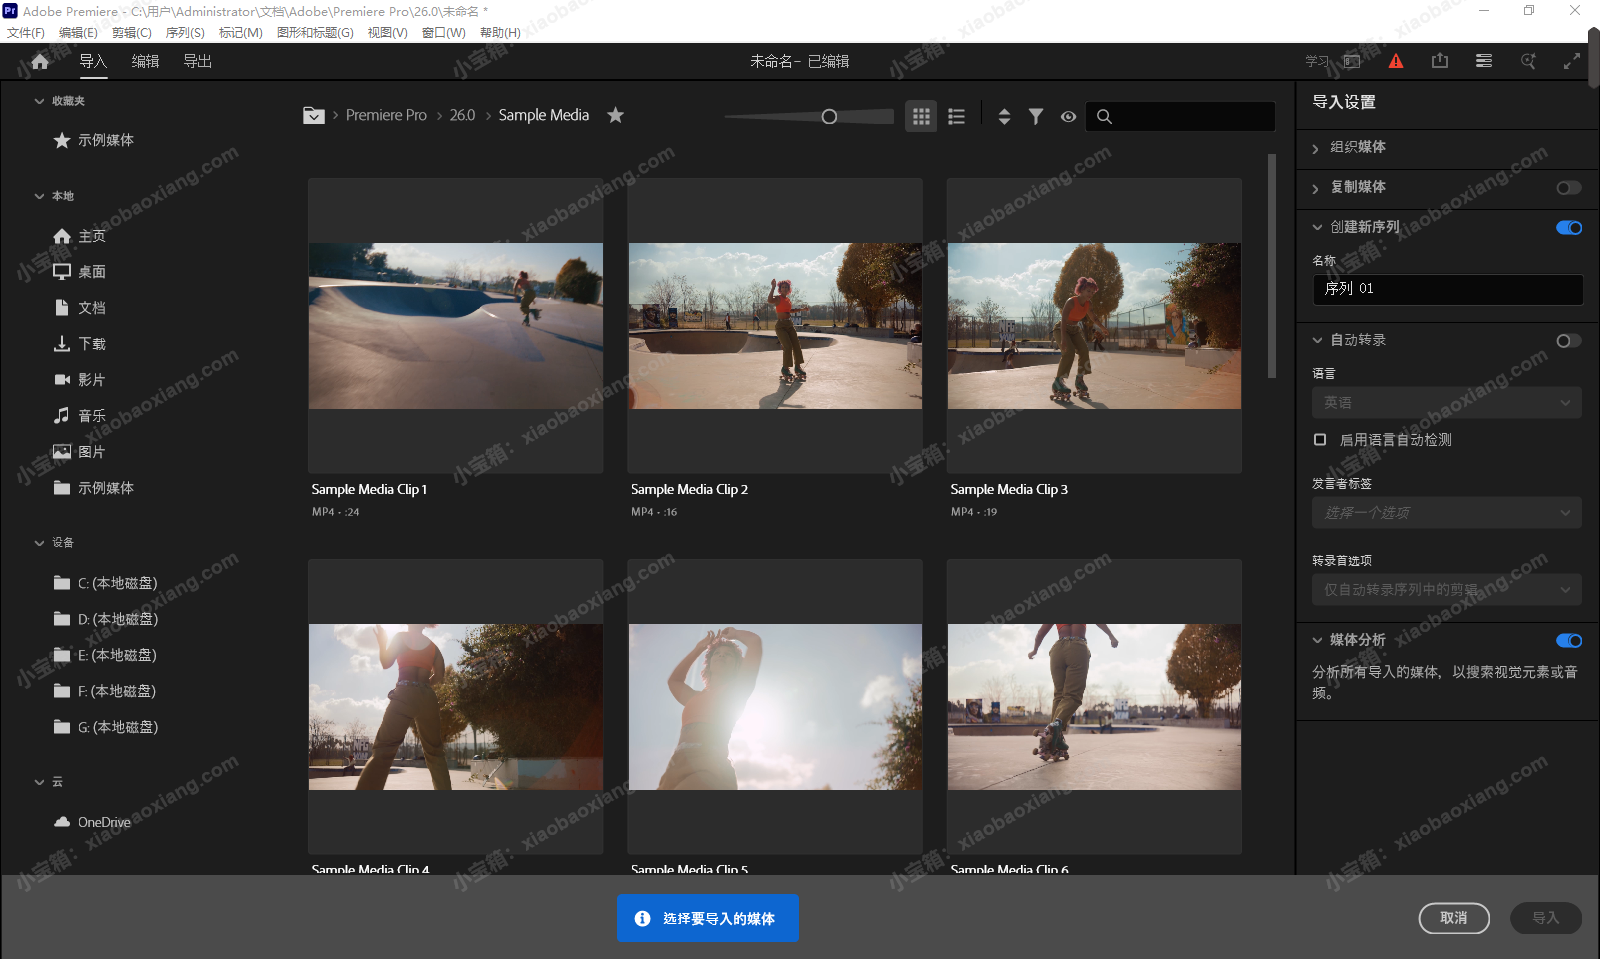1600x959 pixels.
Task: Click the Home icon in header
Action: point(40,62)
